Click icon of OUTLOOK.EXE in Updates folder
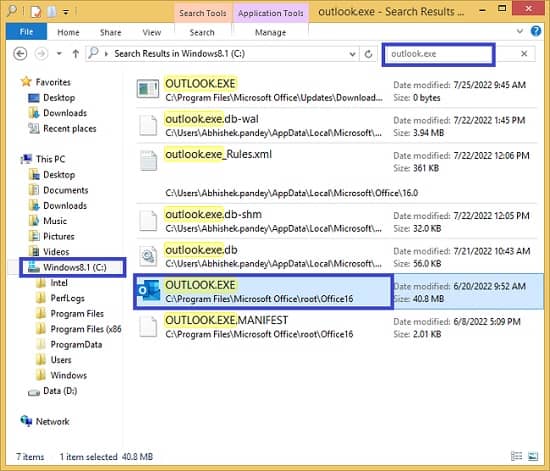This screenshot has height=471, width=550. [x=148, y=89]
